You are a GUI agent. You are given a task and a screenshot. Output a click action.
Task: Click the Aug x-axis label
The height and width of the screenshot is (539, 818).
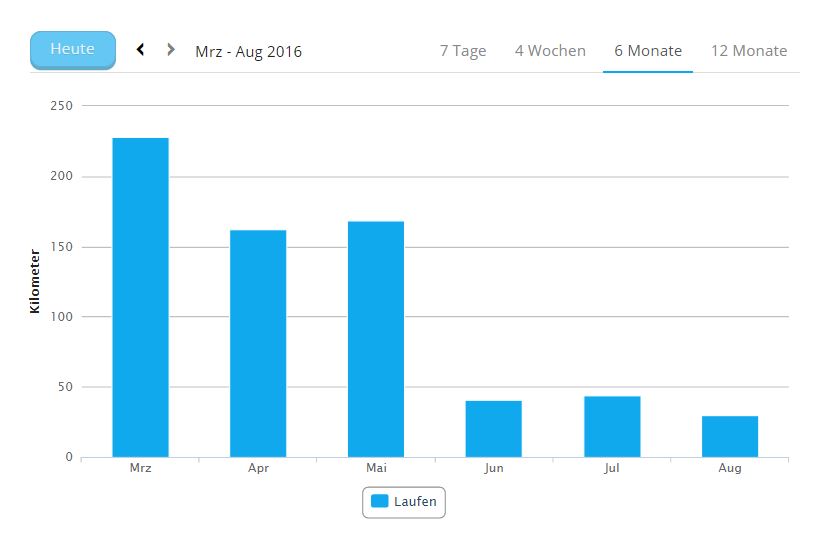click(x=730, y=468)
